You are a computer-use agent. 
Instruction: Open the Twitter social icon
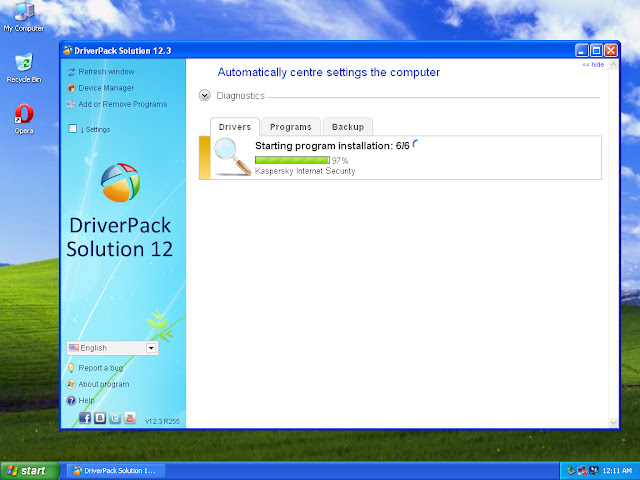(115, 418)
